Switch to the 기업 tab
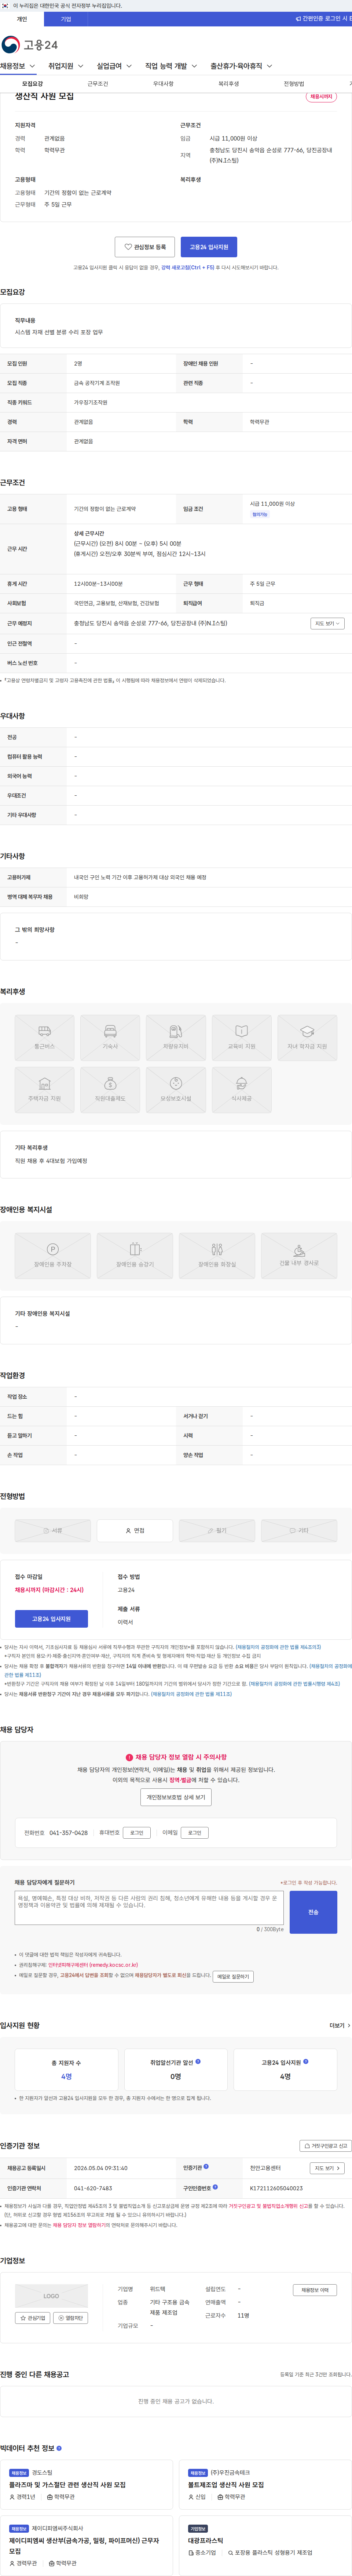 (66, 19)
